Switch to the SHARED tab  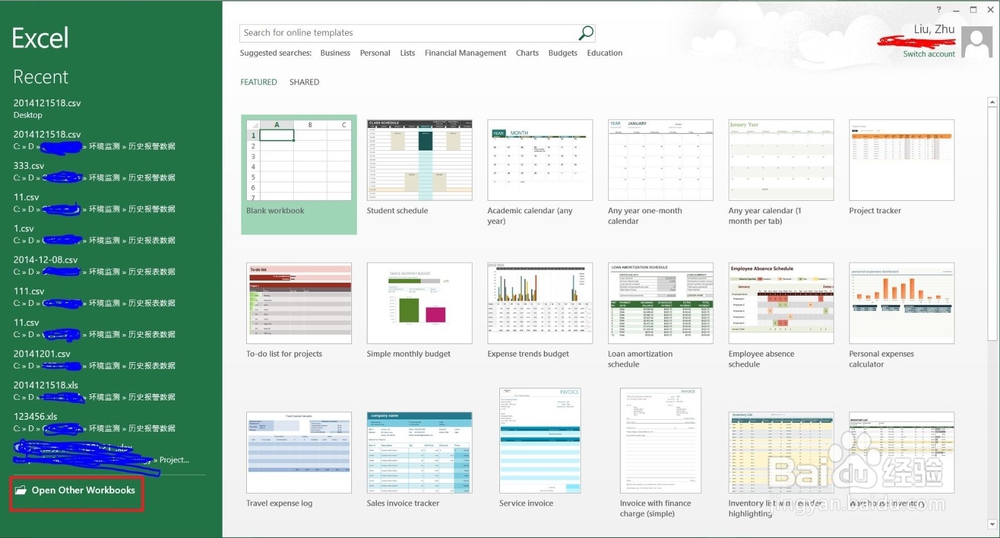pyautogui.click(x=304, y=82)
